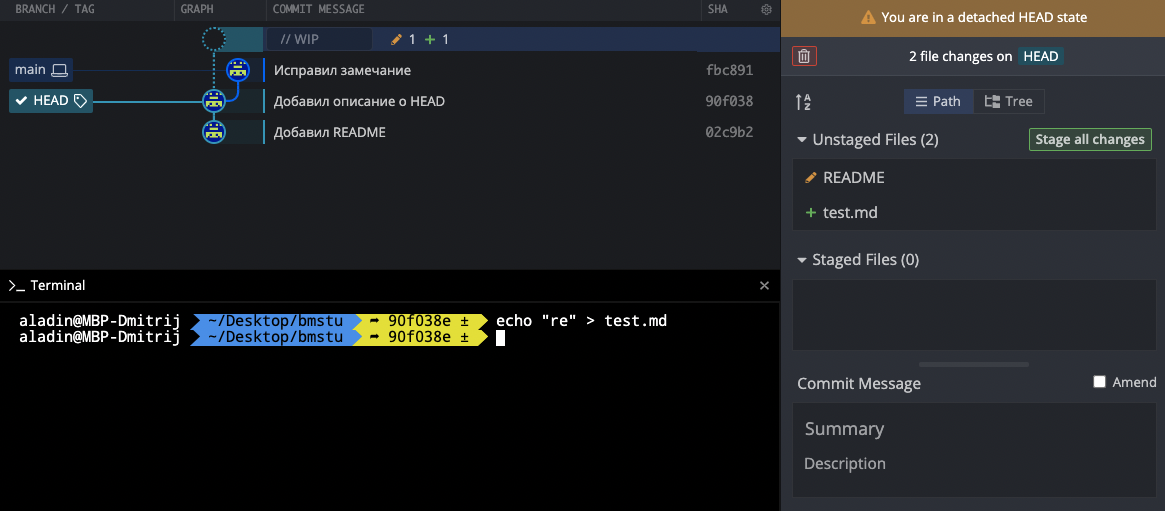Click the resize handle above Commit Message
1165x511 pixels.
[973, 365]
